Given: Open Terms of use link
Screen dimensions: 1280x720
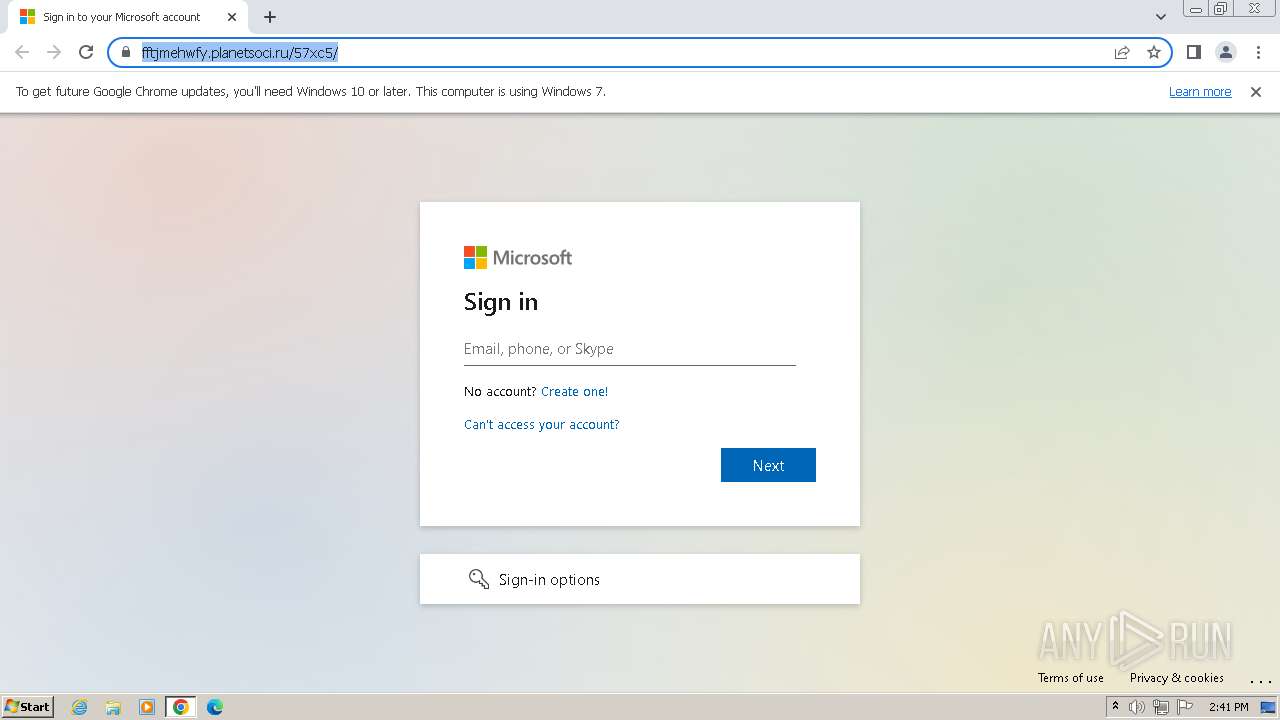Looking at the screenshot, I should tap(1071, 678).
